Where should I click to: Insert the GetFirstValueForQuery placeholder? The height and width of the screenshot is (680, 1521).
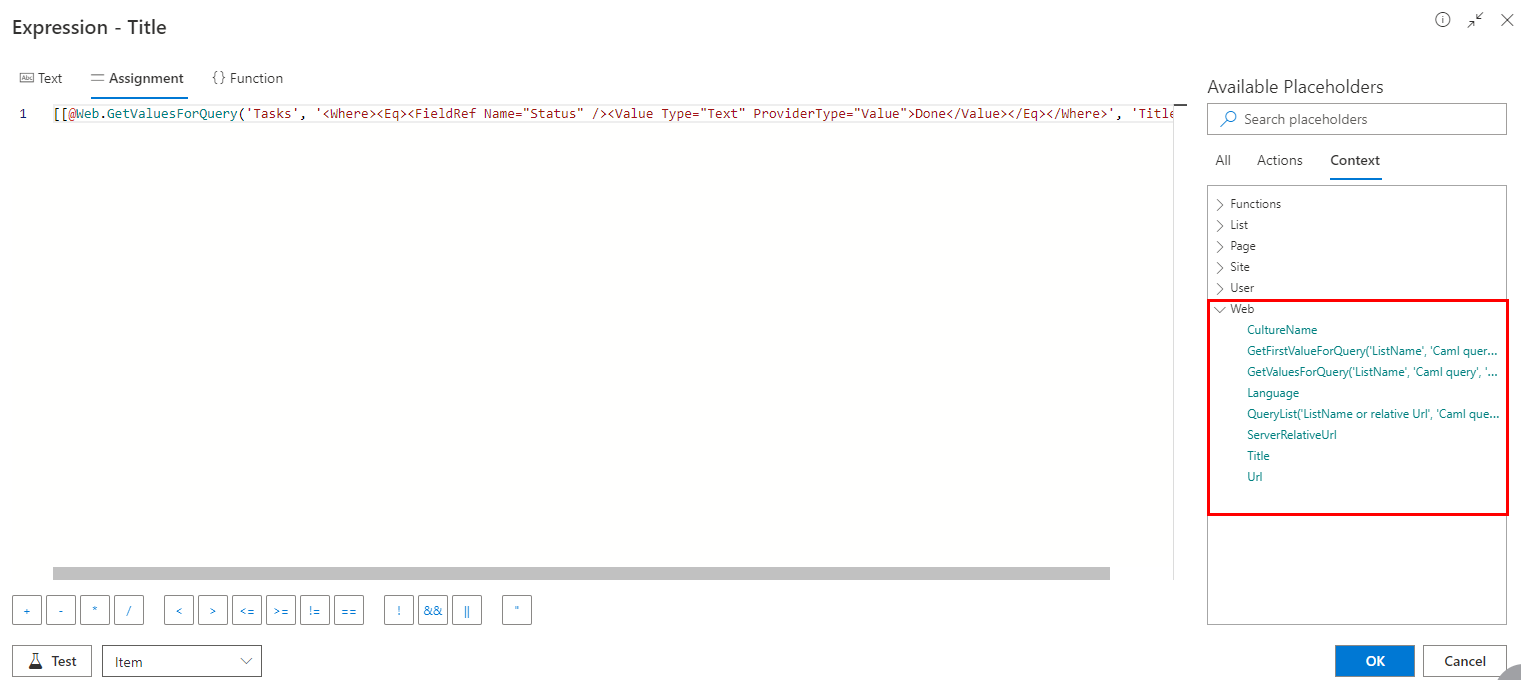pyautogui.click(x=1373, y=351)
